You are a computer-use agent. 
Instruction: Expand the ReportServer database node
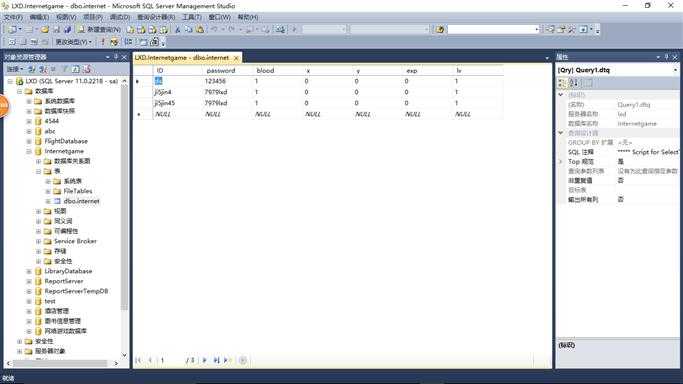coord(29,281)
